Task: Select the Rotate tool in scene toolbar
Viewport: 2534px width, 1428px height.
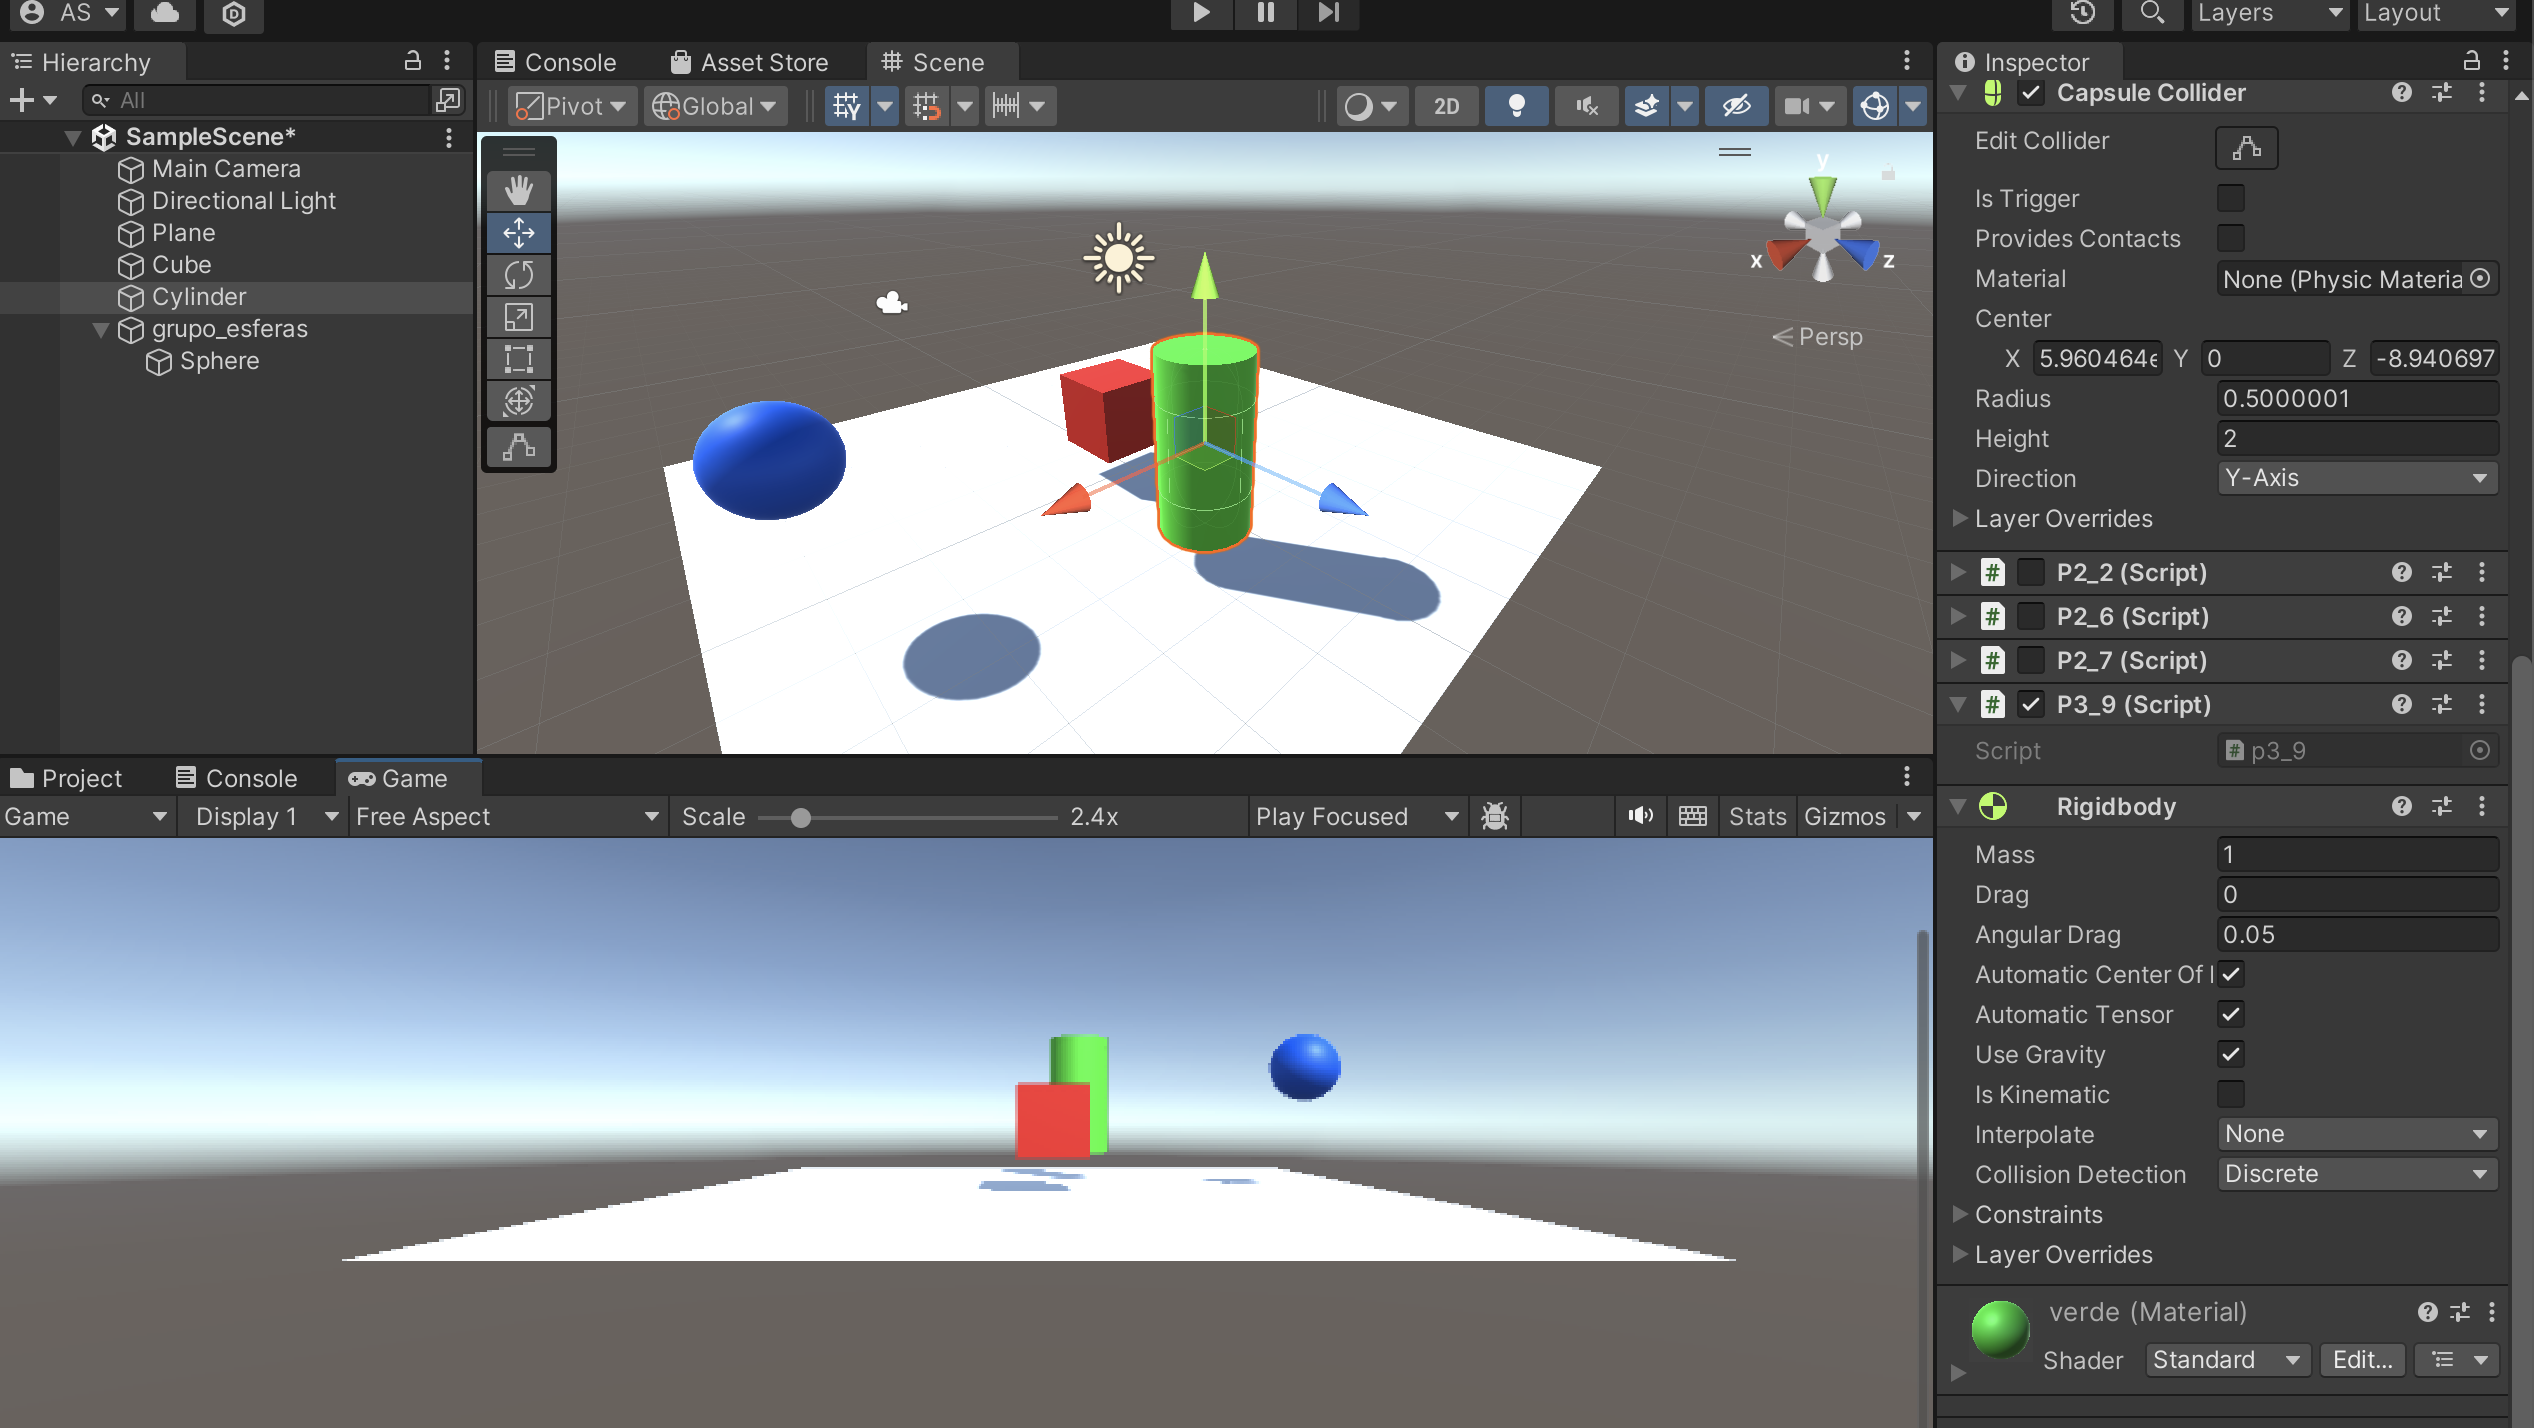Action: (518, 275)
